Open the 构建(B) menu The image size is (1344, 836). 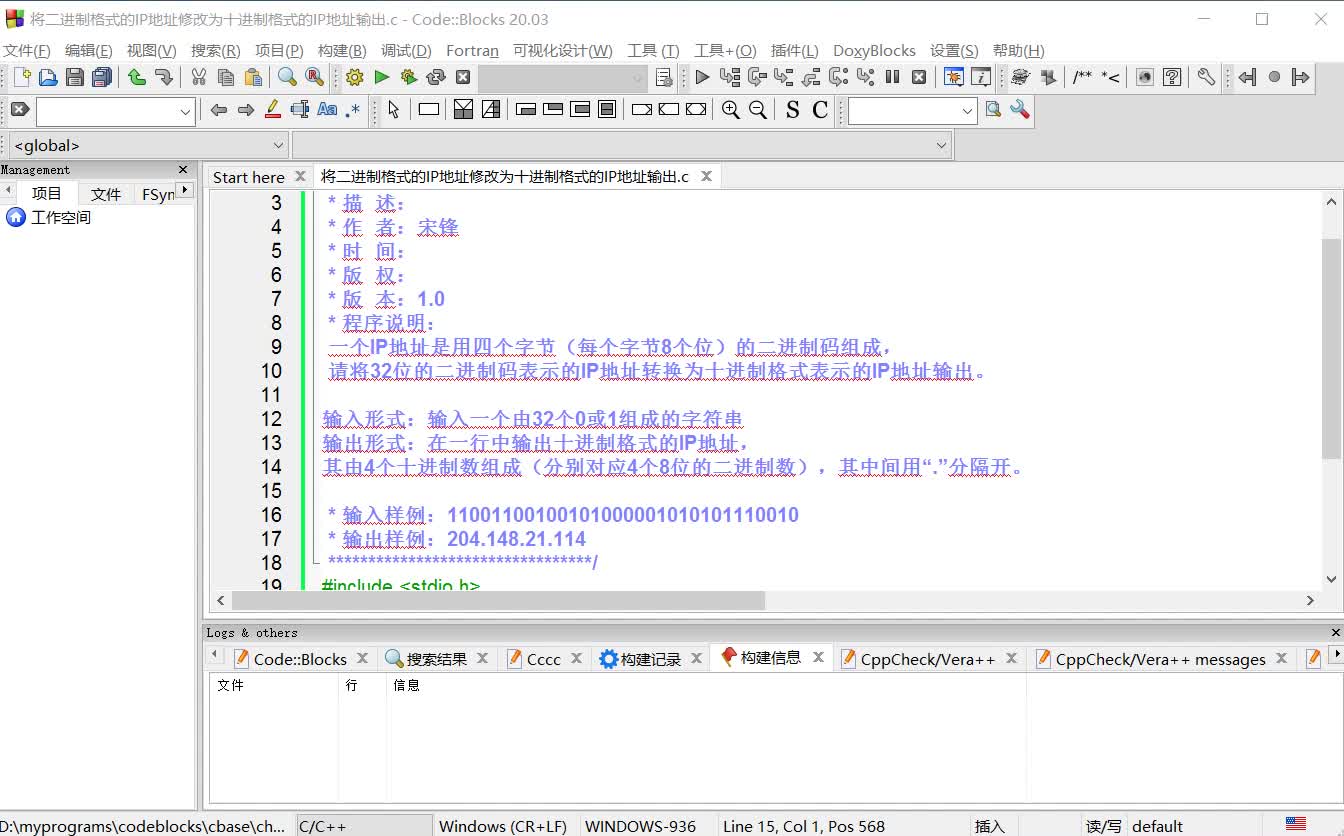coord(342,50)
